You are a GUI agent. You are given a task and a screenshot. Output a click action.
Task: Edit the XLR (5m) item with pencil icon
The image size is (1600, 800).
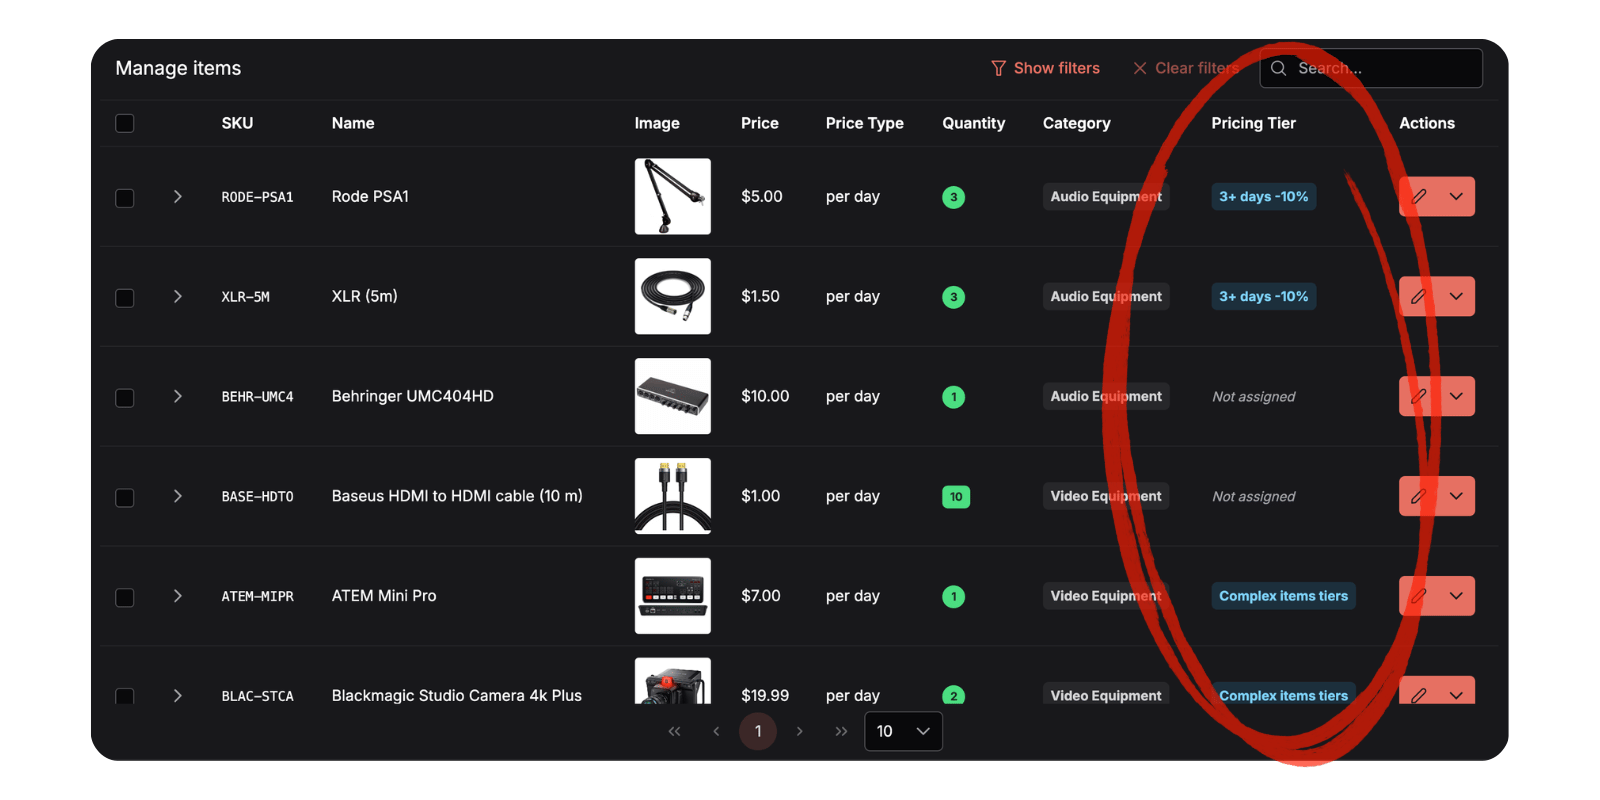point(1418,296)
